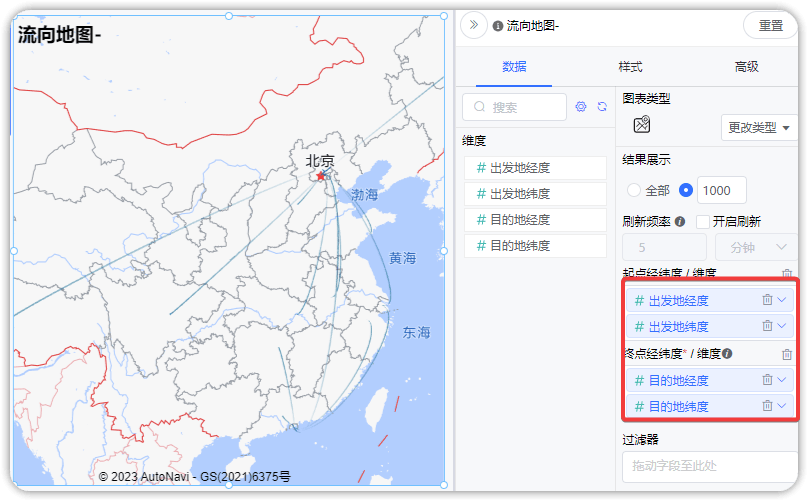This screenshot has width=808, height=501.
Task: Switch to the 样式 tab
Action: (630, 66)
